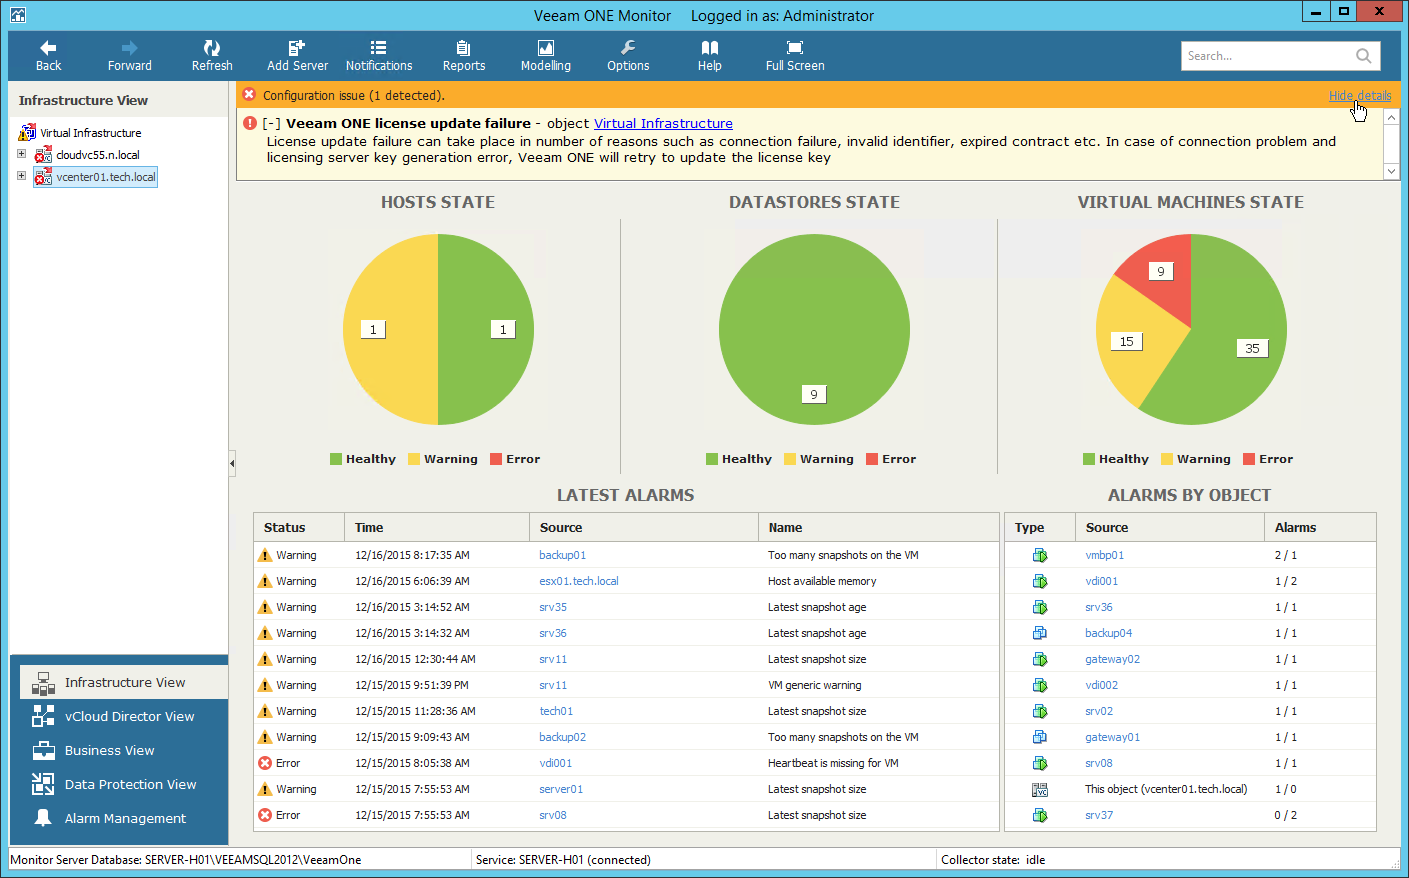The image size is (1409, 878).
Task: Select cloudvc55.n.local in the tree
Action: click(97, 155)
